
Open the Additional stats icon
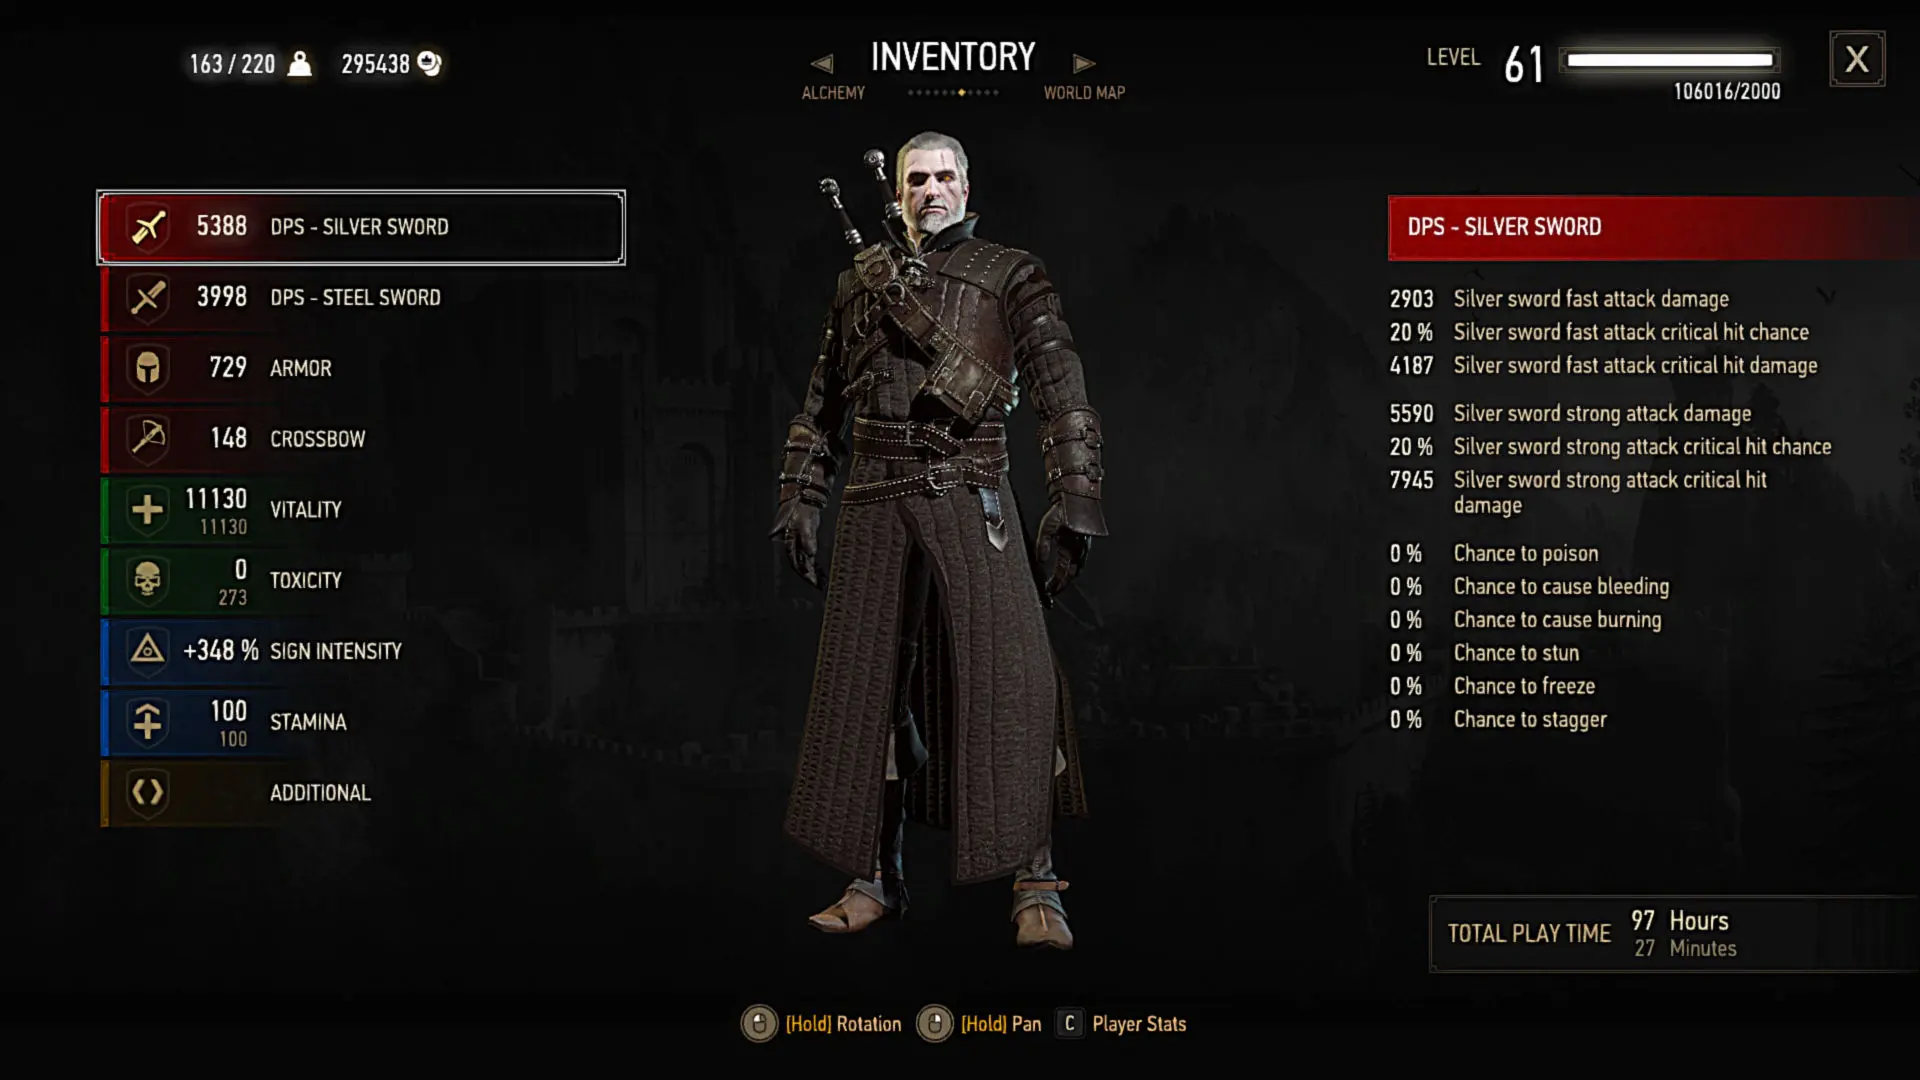148,793
